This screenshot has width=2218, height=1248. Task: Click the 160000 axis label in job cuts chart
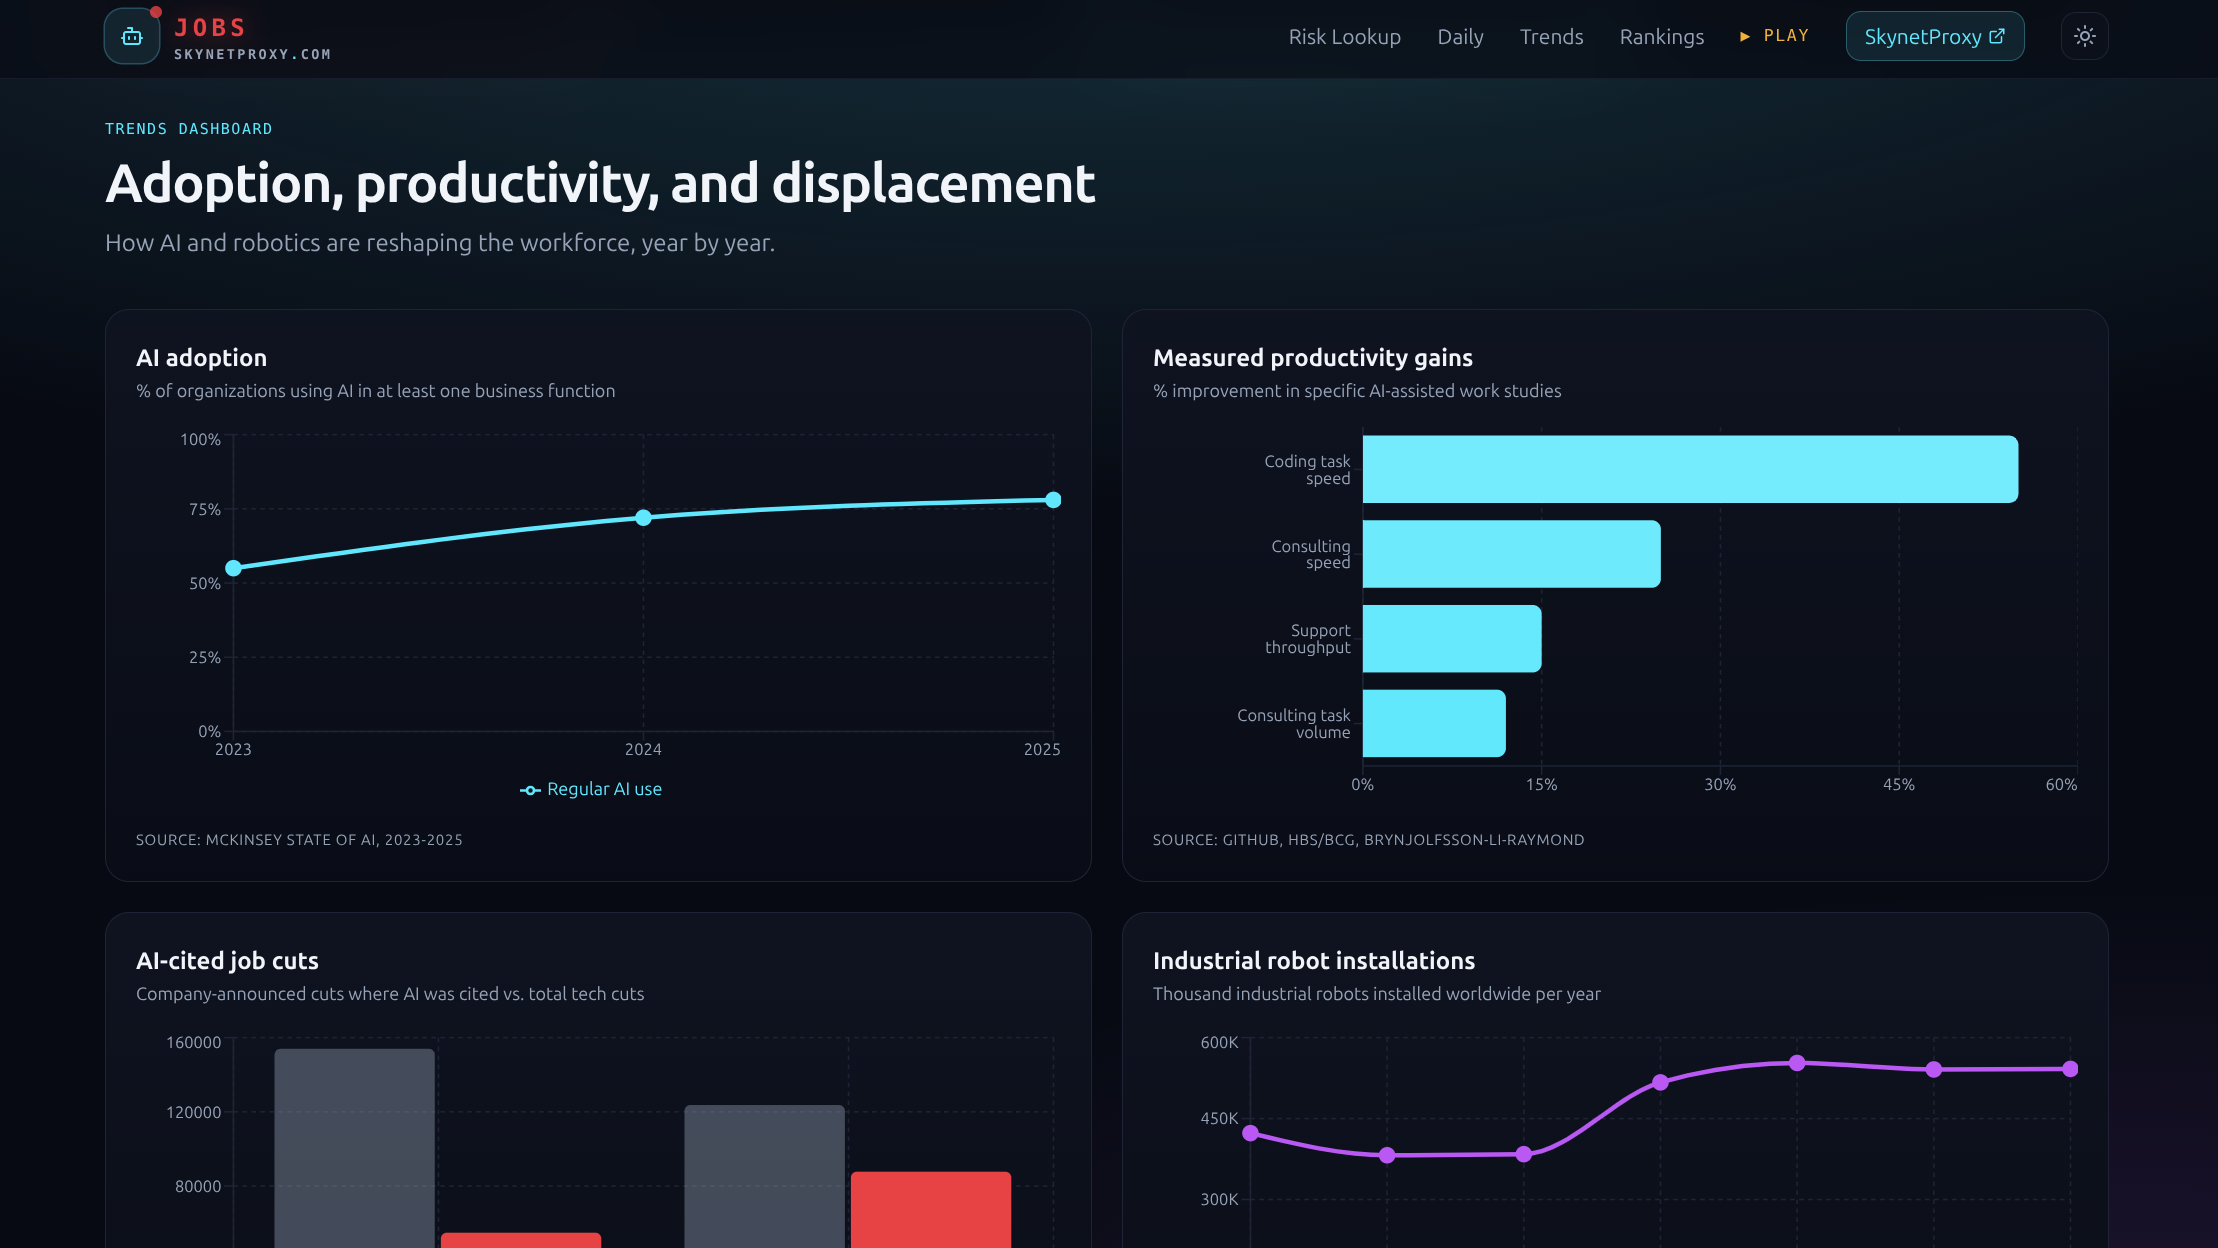pyautogui.click(x=193, y=1042)
